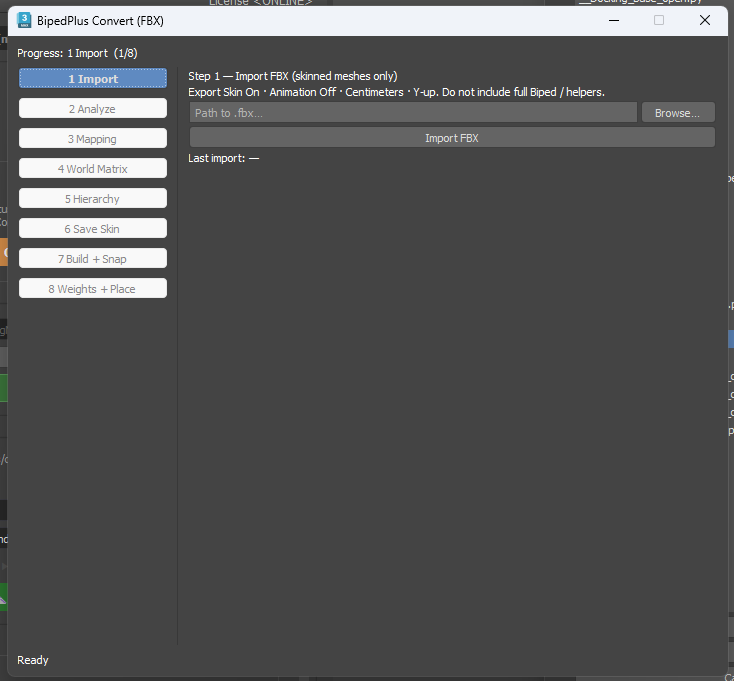Open 8 Weights + Place step
This screenshot has width=734, height=681.
point(93,288)
